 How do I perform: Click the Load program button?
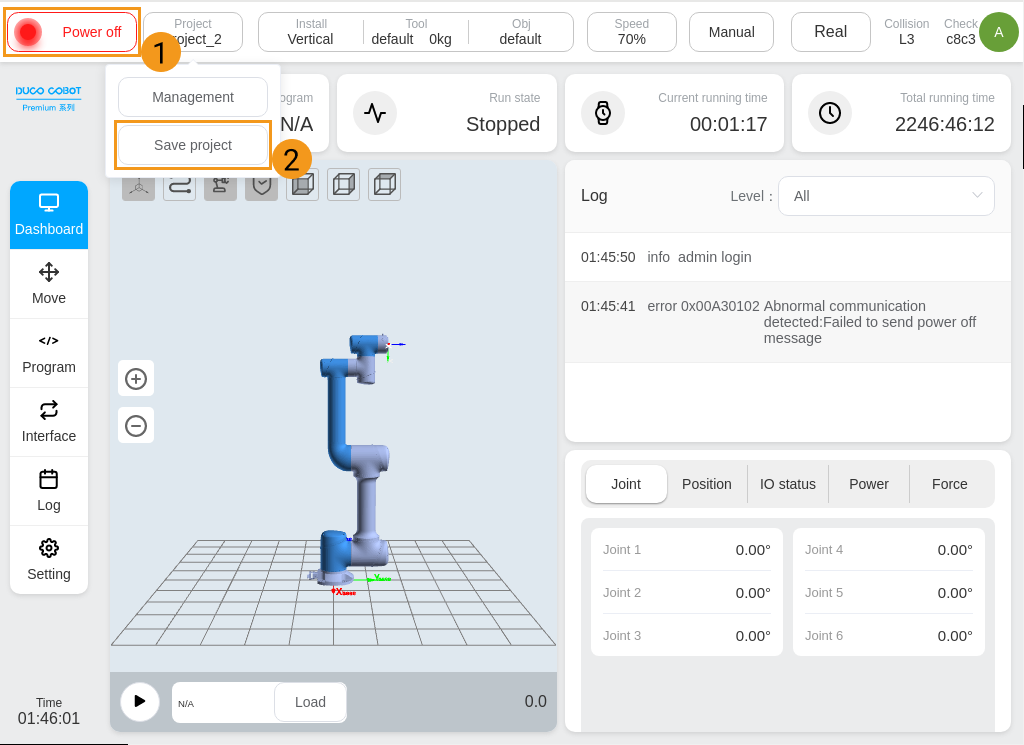coord(310,702)
